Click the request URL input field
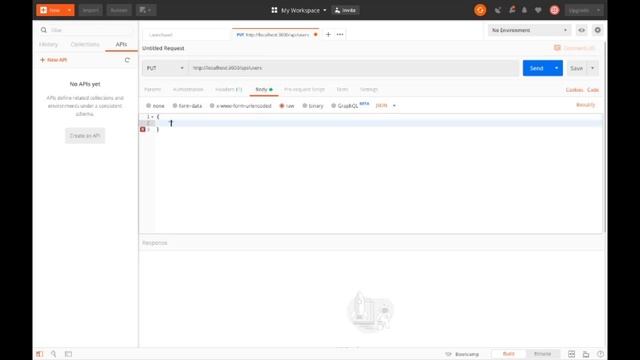 coord(353,68)
